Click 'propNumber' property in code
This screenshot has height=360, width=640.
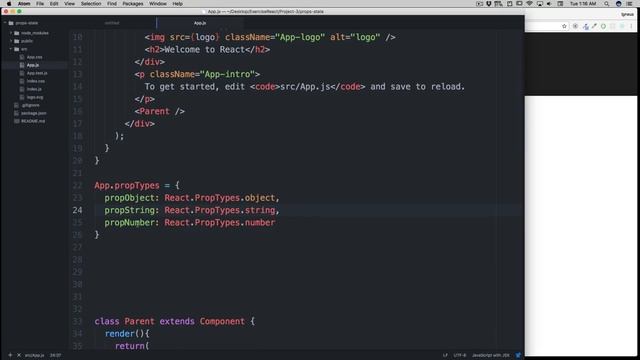(129, 223)
